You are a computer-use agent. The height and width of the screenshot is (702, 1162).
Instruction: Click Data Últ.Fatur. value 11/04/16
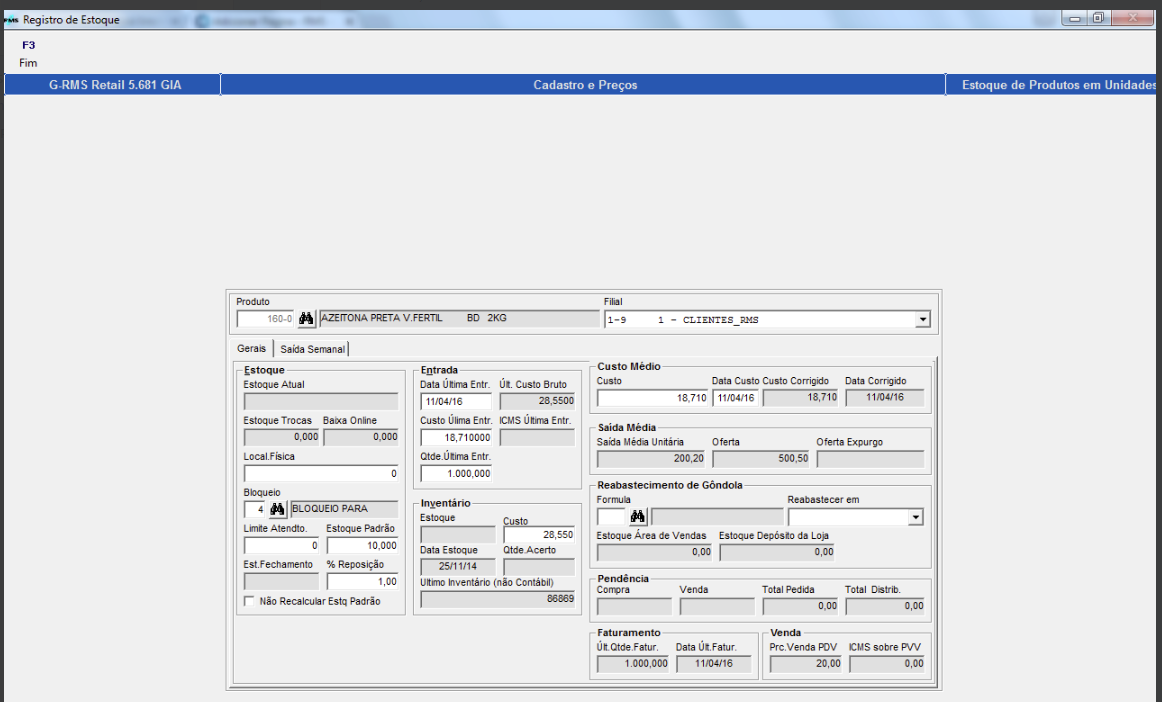coord(714,664)
